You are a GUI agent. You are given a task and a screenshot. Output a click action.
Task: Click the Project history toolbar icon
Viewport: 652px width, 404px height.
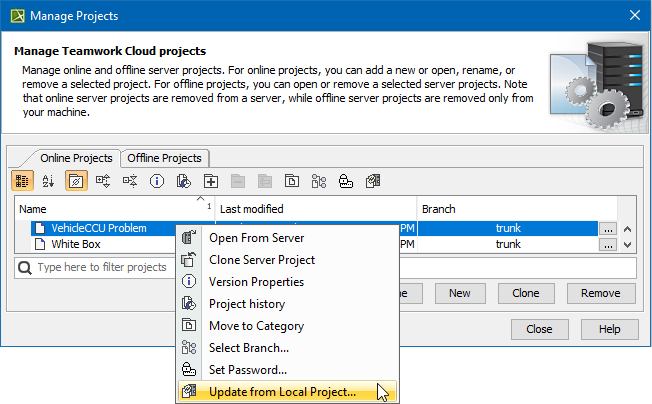[184, 181]
